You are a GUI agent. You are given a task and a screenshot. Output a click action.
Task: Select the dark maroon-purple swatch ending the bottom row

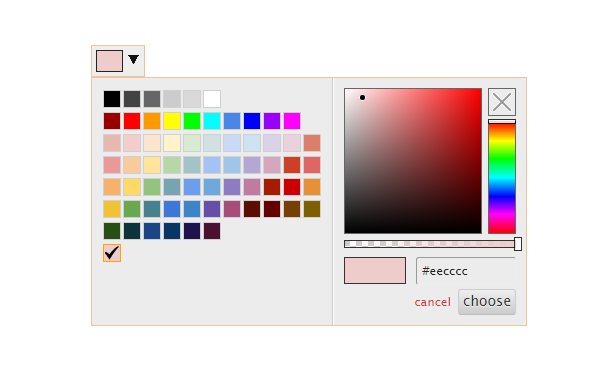(212, 231)
